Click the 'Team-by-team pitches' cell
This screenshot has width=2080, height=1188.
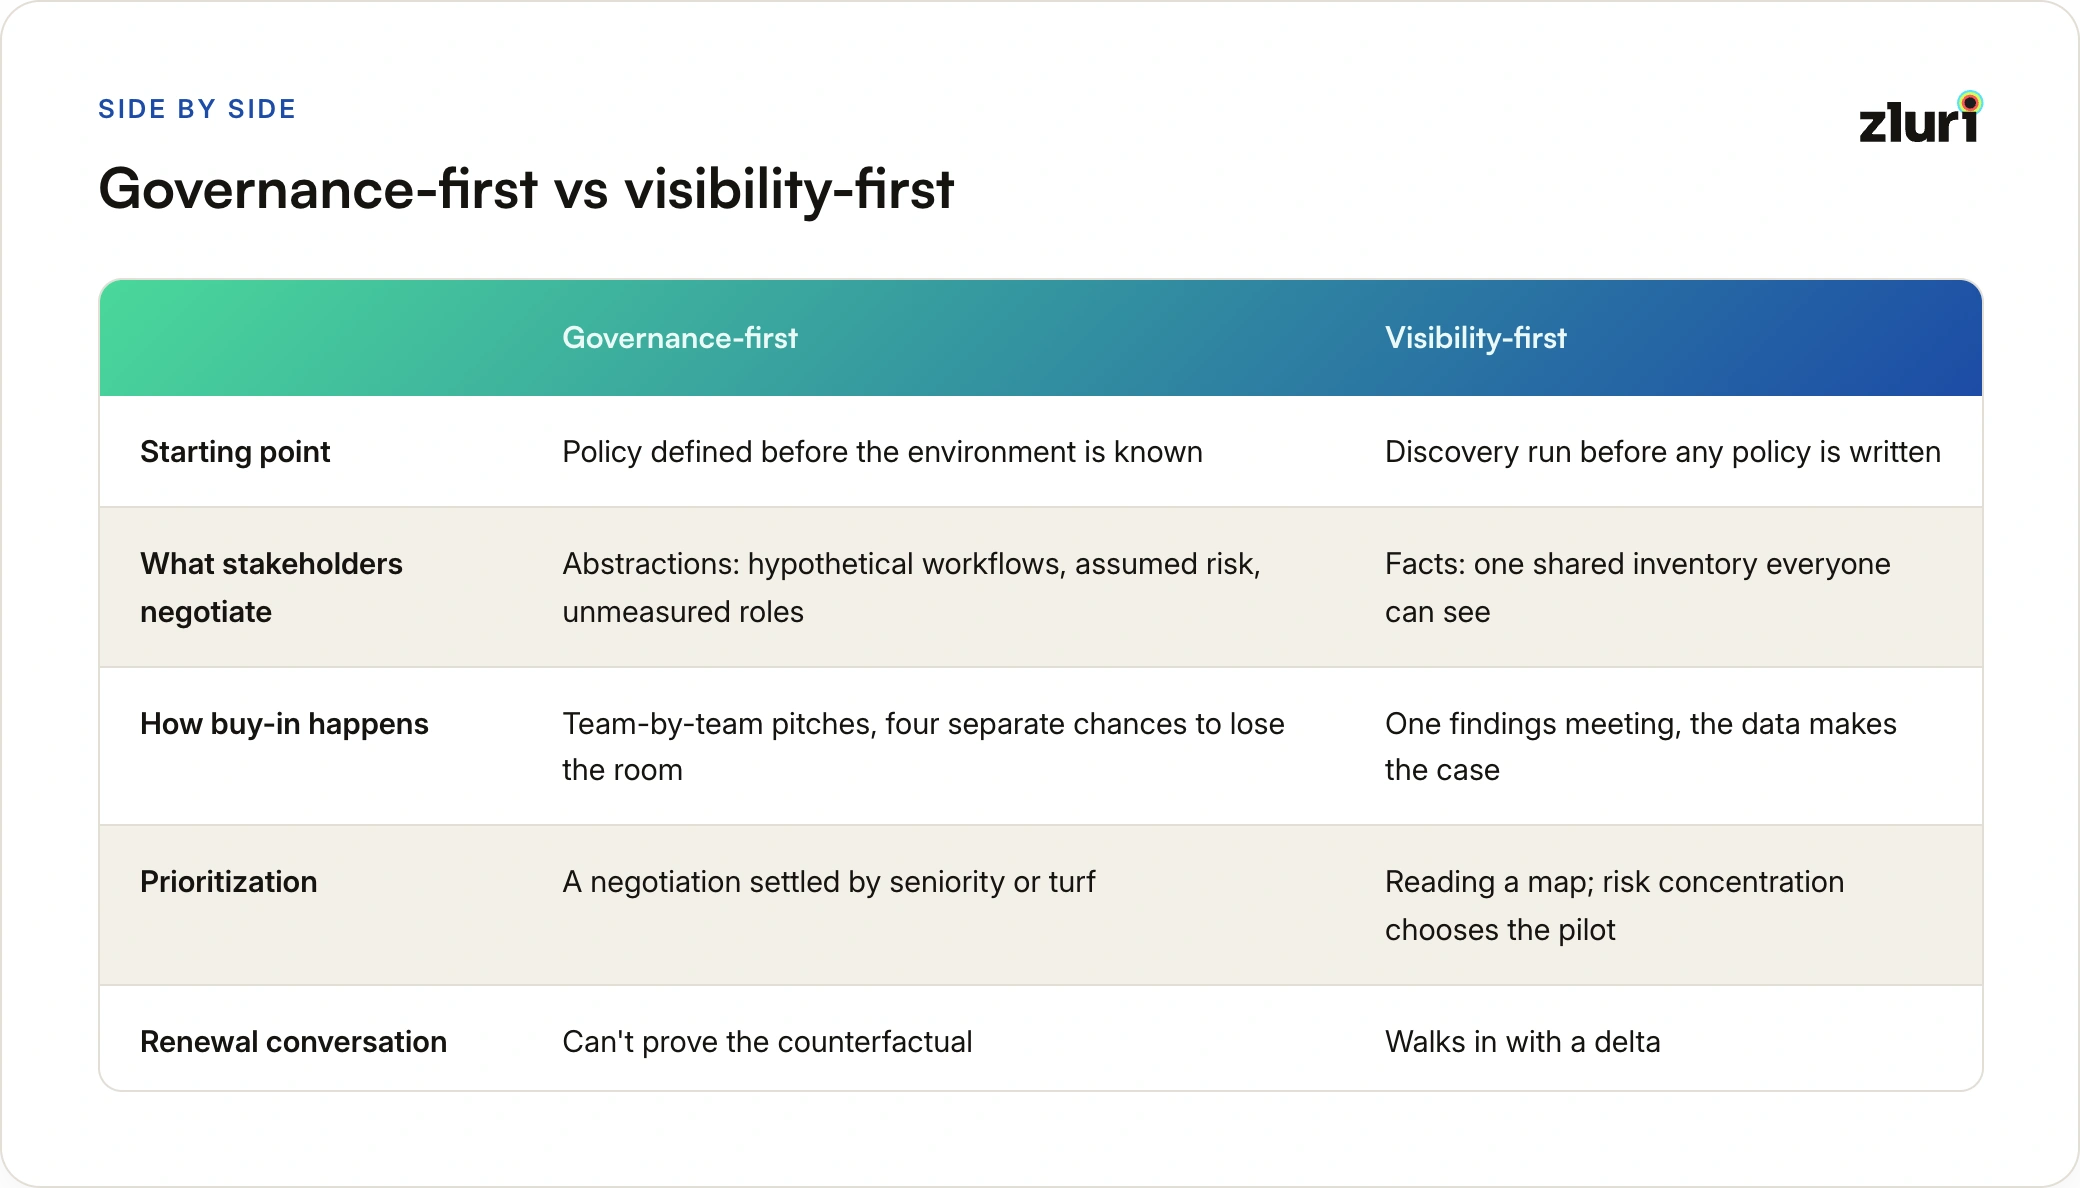coord(923,747)
